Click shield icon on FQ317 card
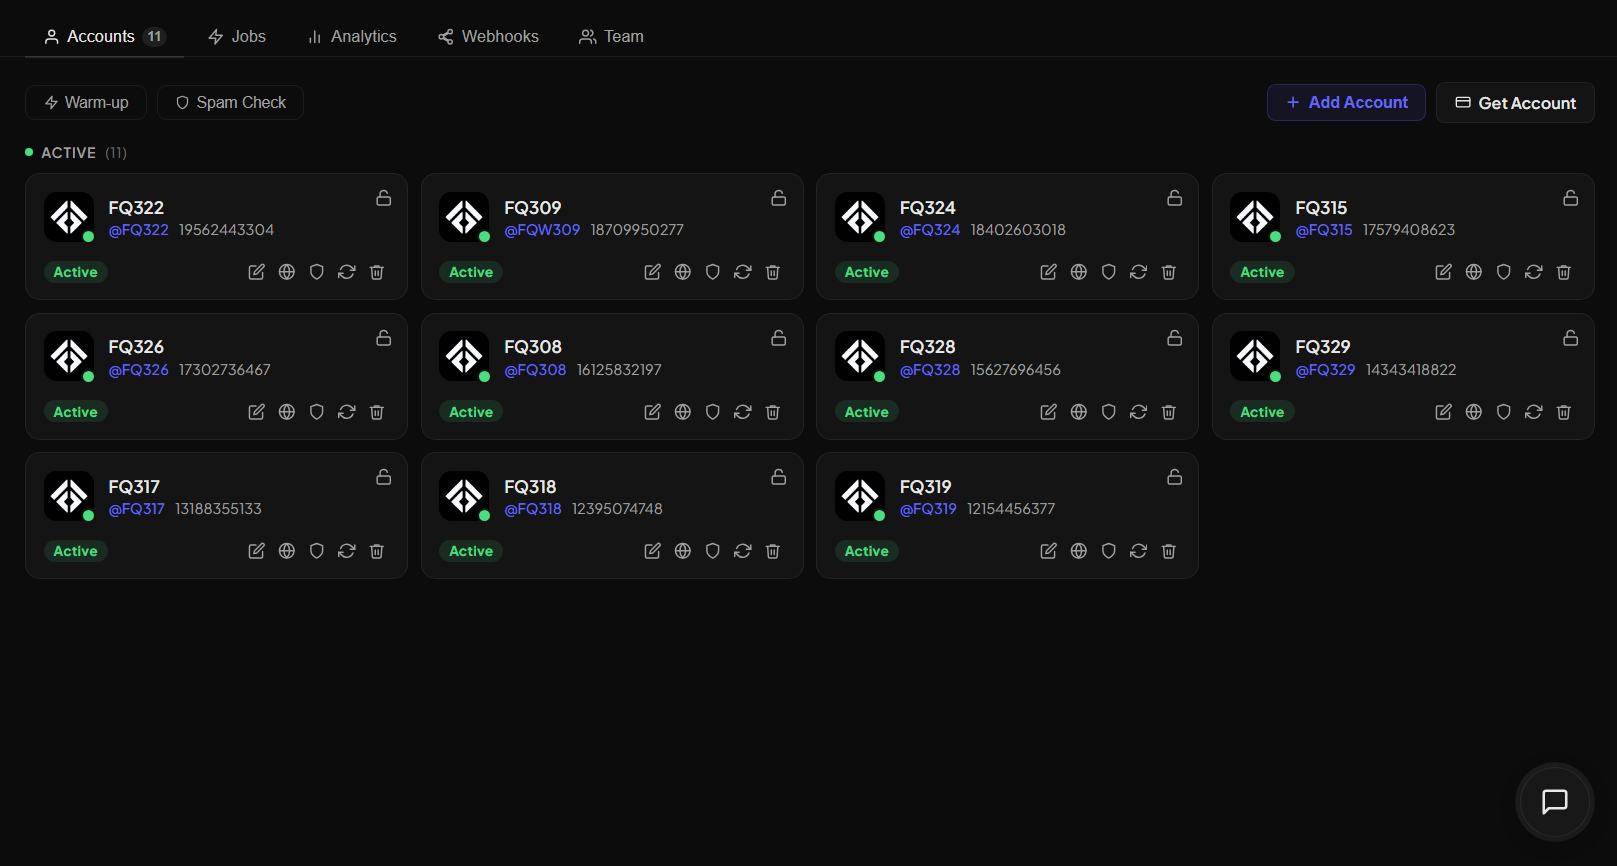Viewport: 1617px width, 866px height. tap(317, 551)
